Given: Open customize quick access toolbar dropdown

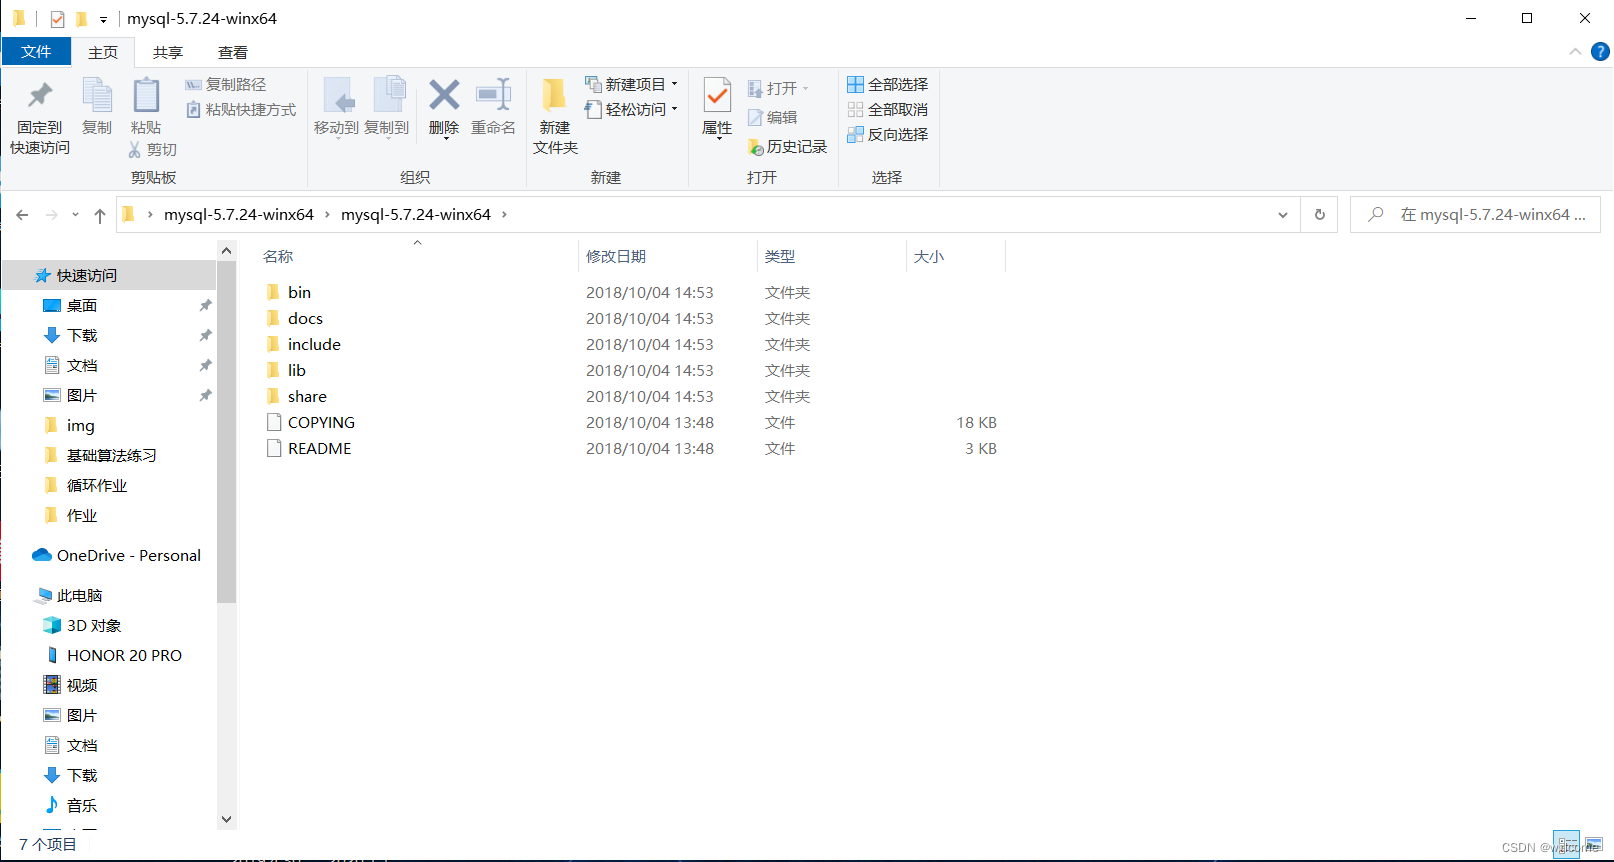Looking at the screenshot, I should coord(103,19).
